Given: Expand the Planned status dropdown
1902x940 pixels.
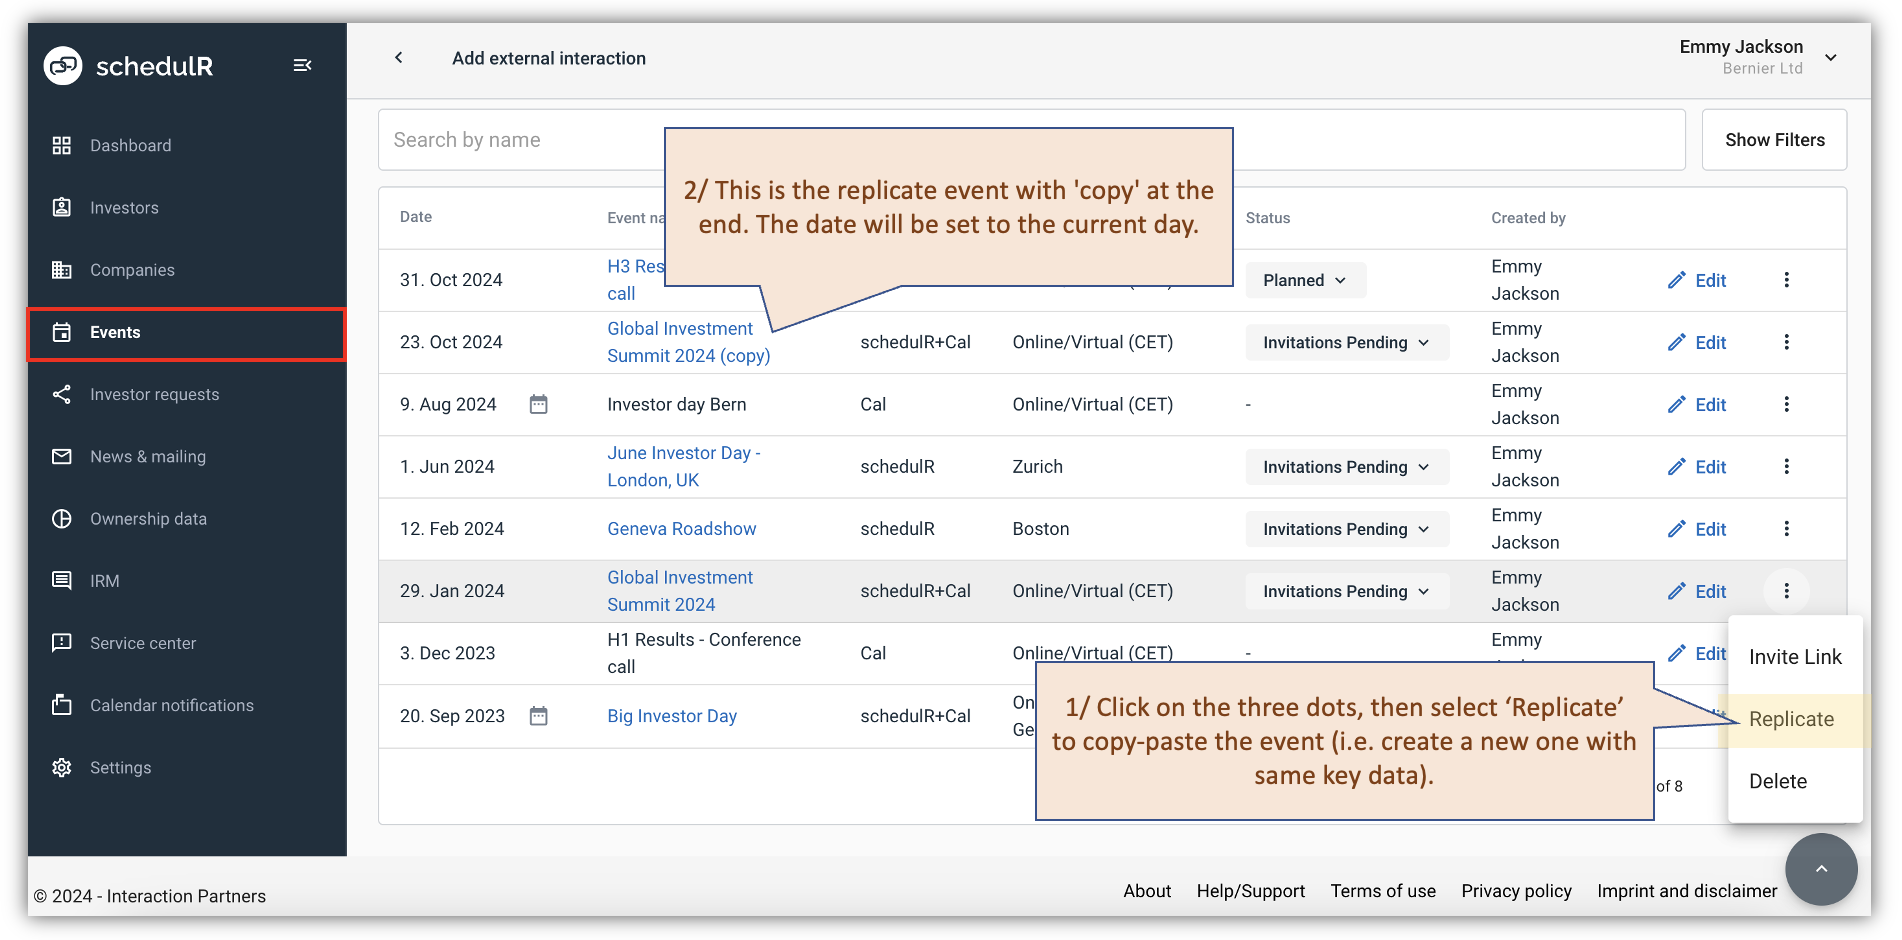Looking at the screenshot, I should 1305,280.
